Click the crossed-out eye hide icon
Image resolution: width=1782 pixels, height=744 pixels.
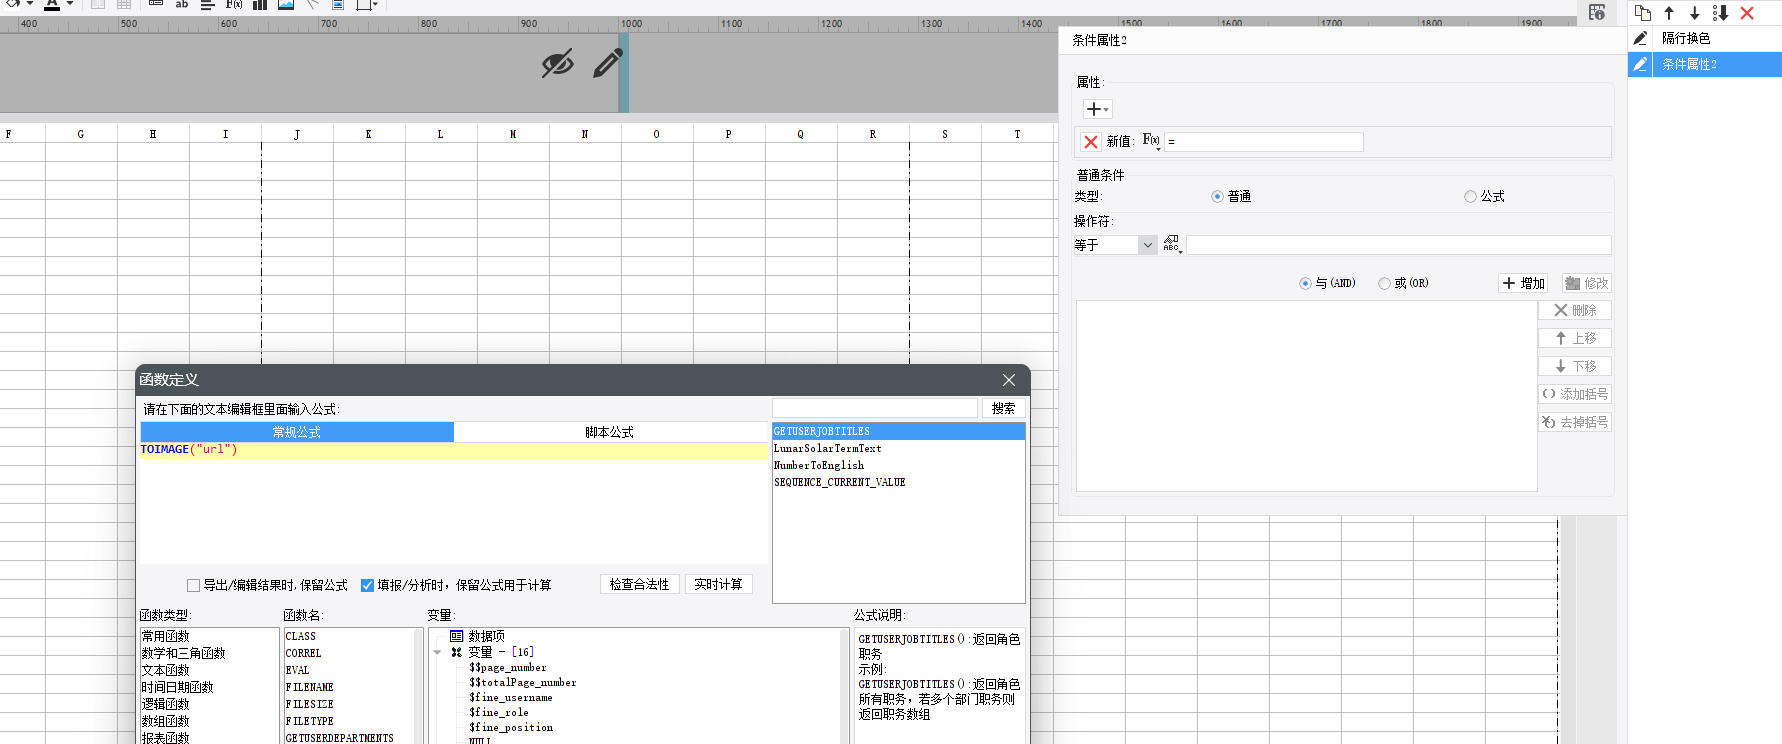[x=557, y=64]
